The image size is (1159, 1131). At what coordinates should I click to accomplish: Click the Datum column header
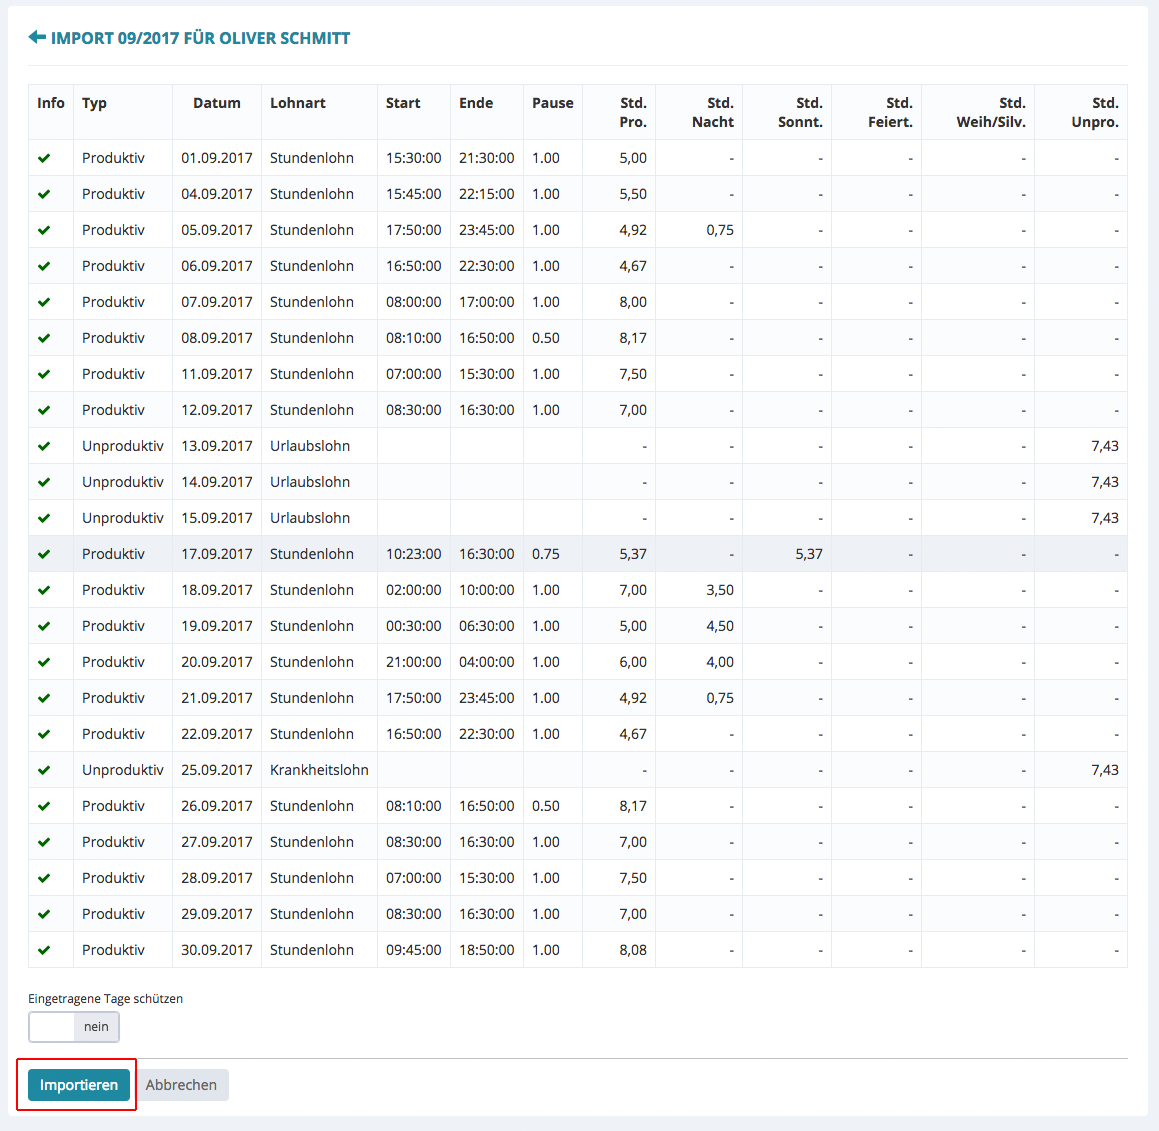(217, 103)
